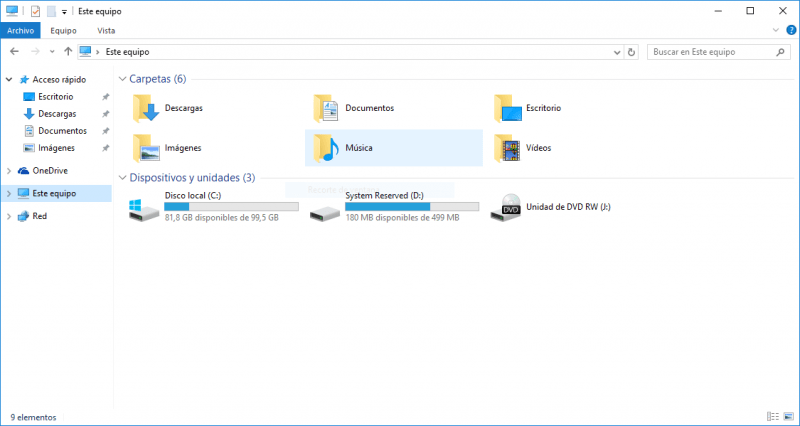
Task: Select the Disco local (C:) drive icon
Action: pyautogui.click(x=143, y=210)
